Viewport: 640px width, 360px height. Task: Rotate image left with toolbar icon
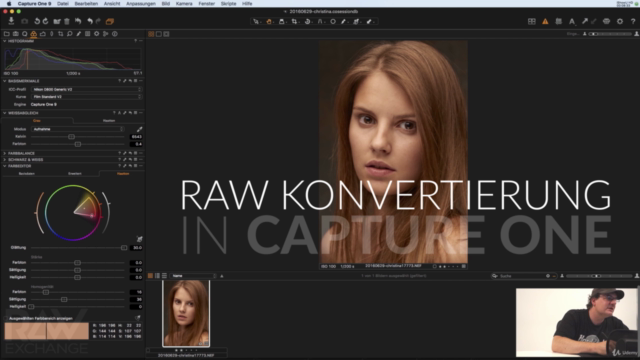pos(37,21)
